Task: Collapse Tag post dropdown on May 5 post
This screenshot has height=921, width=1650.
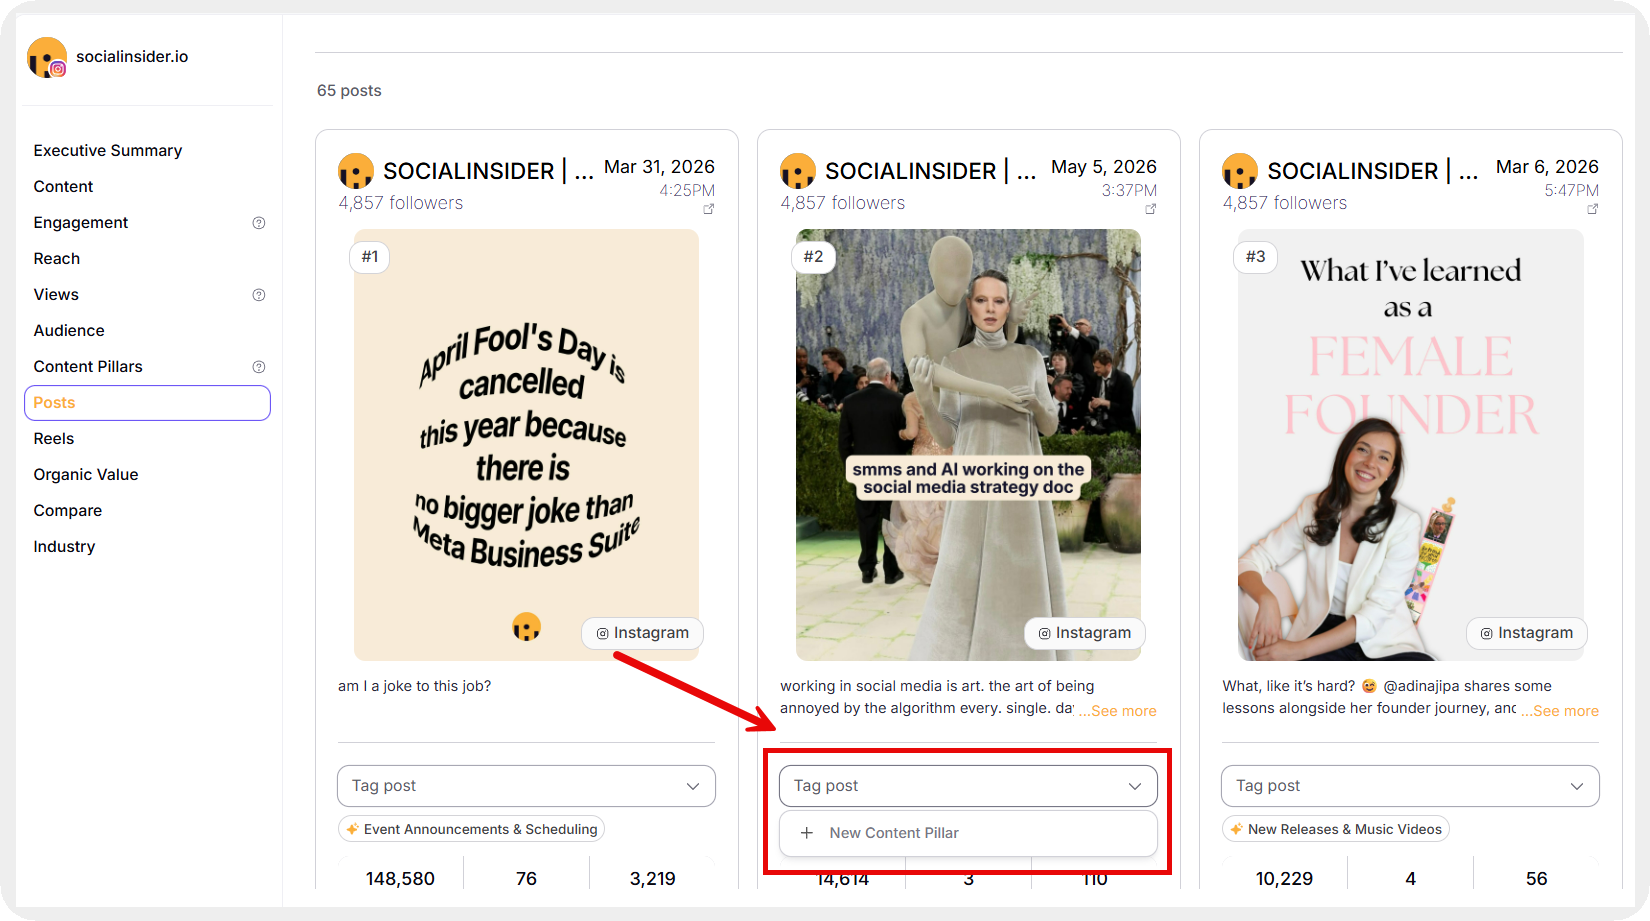Action: tap(968, 786)
